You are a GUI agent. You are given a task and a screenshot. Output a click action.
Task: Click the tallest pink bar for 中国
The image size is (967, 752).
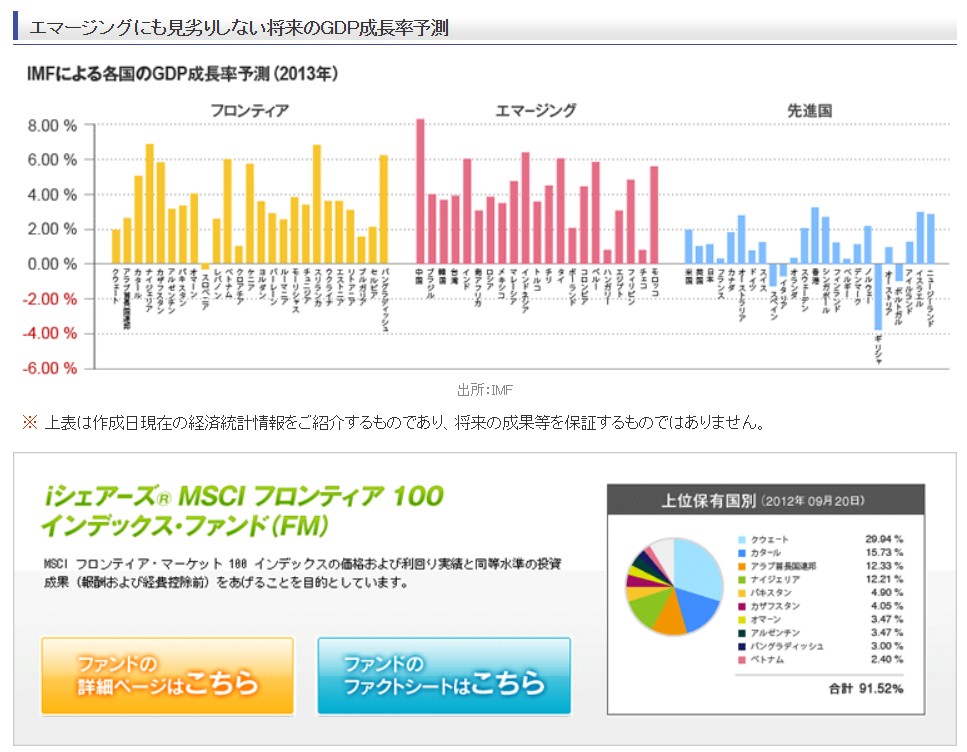(420, 191)
